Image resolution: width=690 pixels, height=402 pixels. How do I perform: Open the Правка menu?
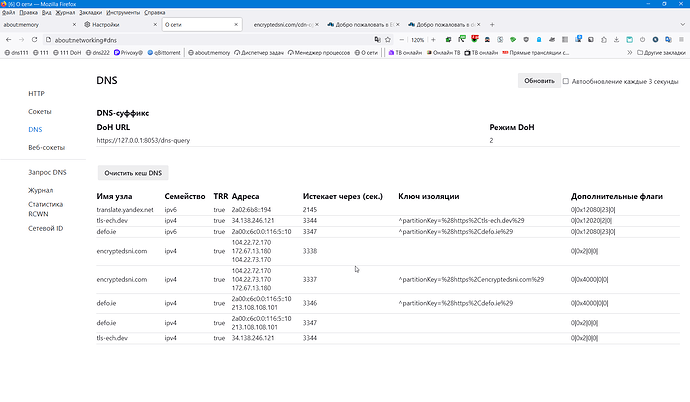pyautogui.click(x=28, y=12)
